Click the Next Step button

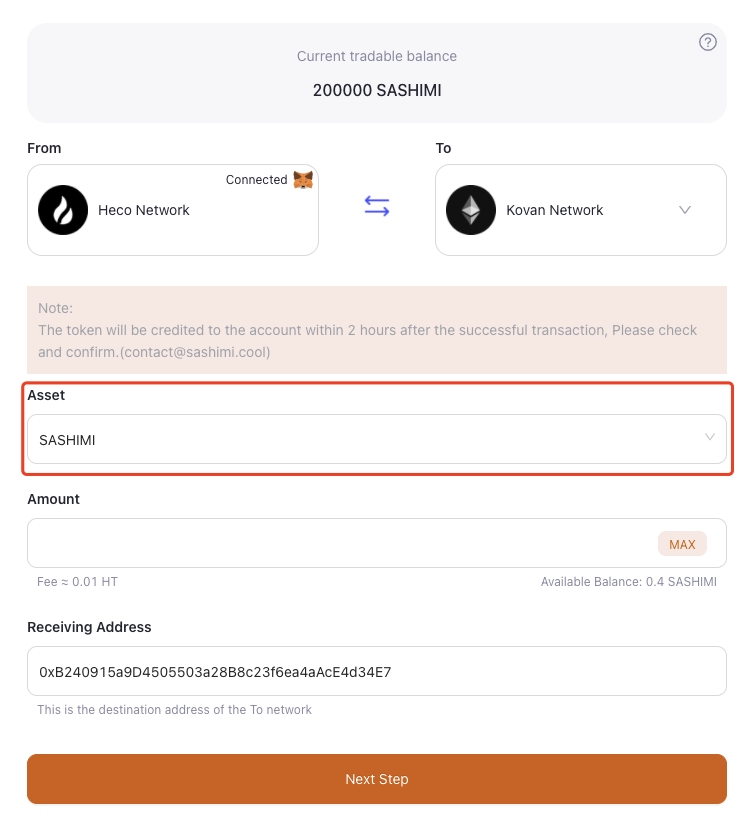[x=377, y=779]
